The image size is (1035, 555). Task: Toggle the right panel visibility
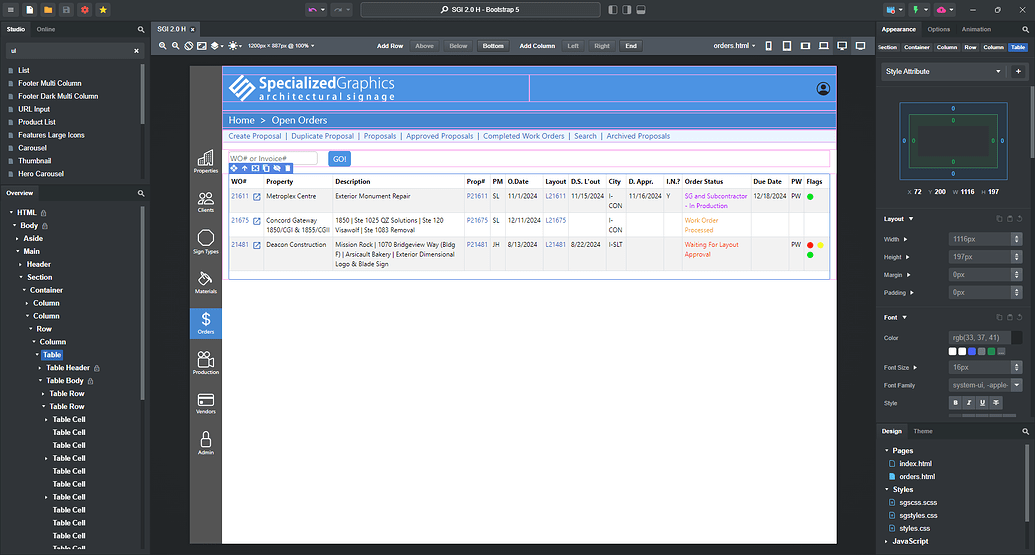coord(626,10)
